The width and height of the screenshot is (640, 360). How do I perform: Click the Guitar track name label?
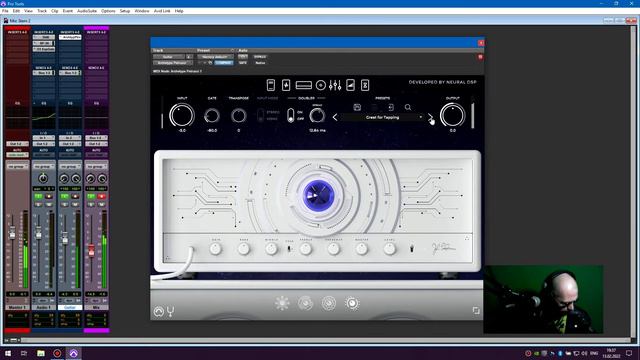(70, 307)
